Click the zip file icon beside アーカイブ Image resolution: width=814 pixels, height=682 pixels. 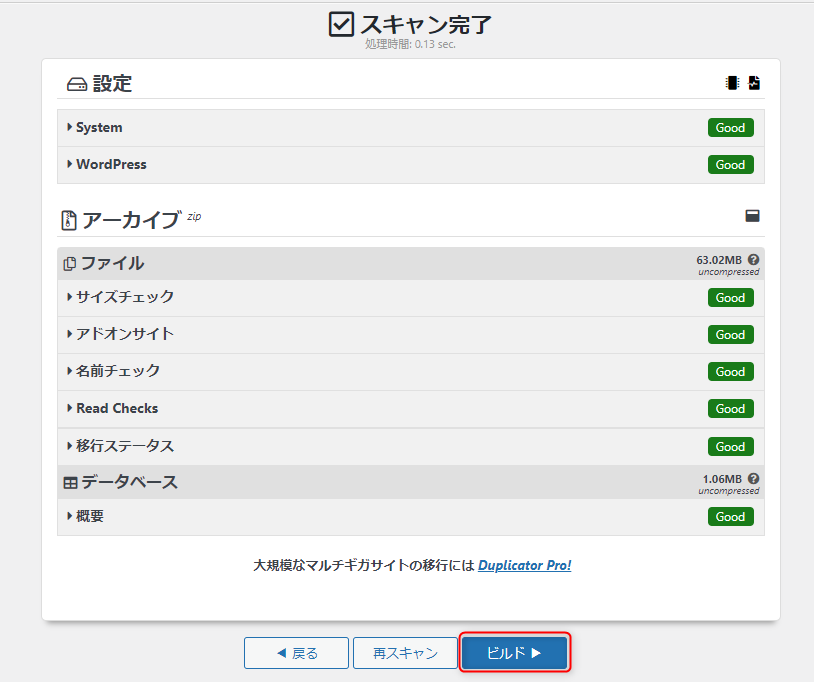tap(69, 220)
